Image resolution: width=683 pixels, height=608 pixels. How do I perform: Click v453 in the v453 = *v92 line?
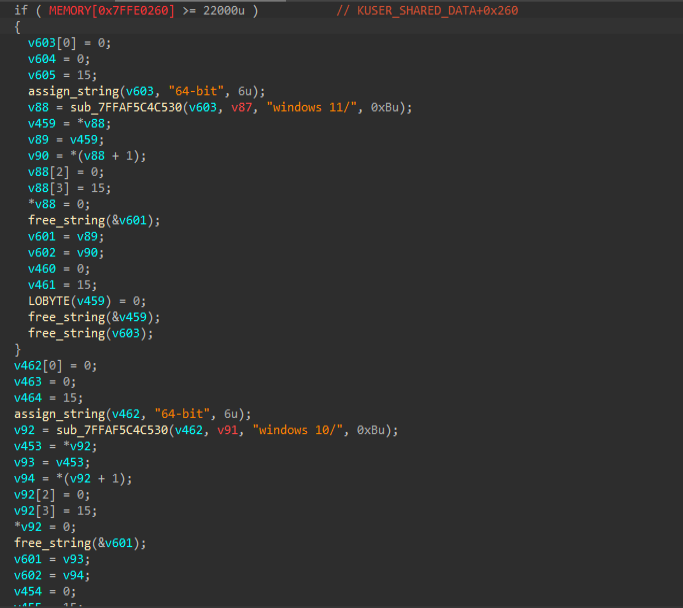point(28,446)
